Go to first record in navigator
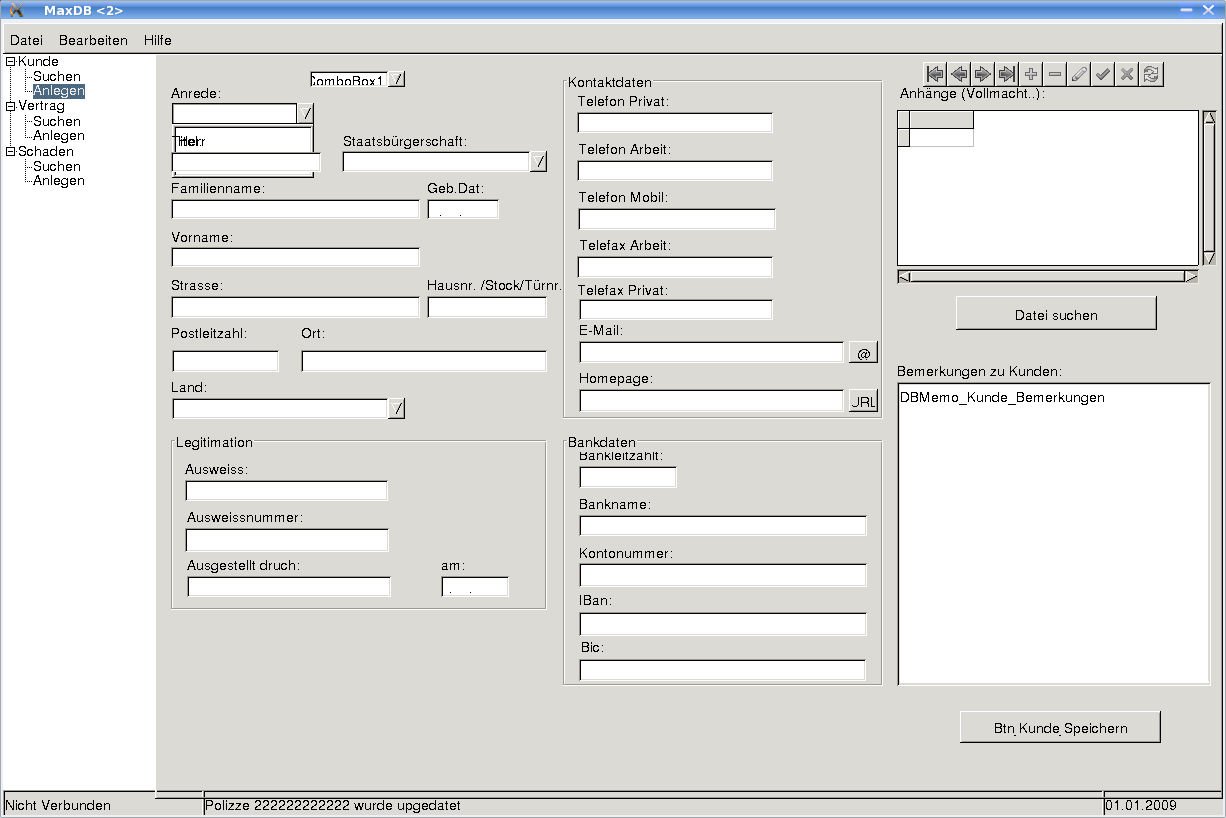 [935, 74]
